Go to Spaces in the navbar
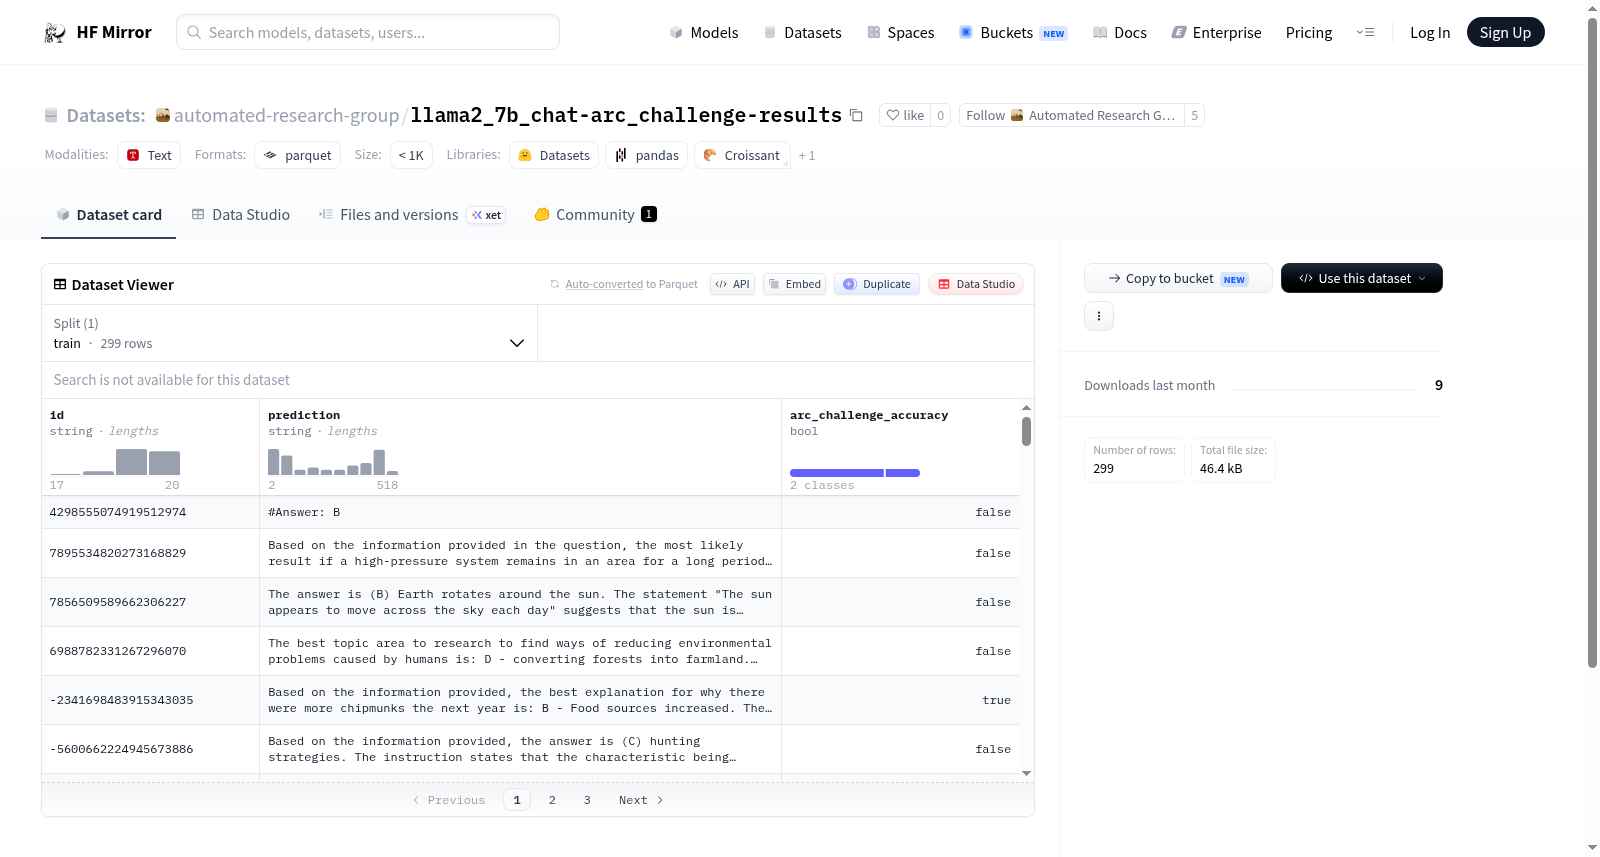Viewport: 1600px width, 857px height. click(x=901, y=33)
